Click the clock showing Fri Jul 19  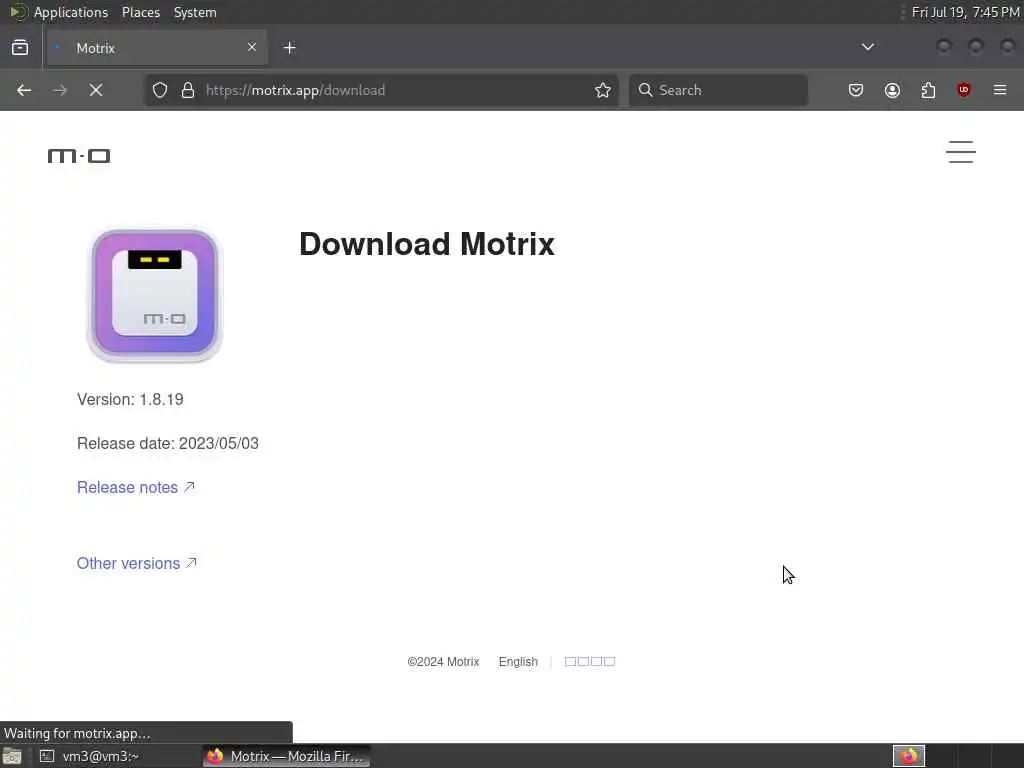965,12
